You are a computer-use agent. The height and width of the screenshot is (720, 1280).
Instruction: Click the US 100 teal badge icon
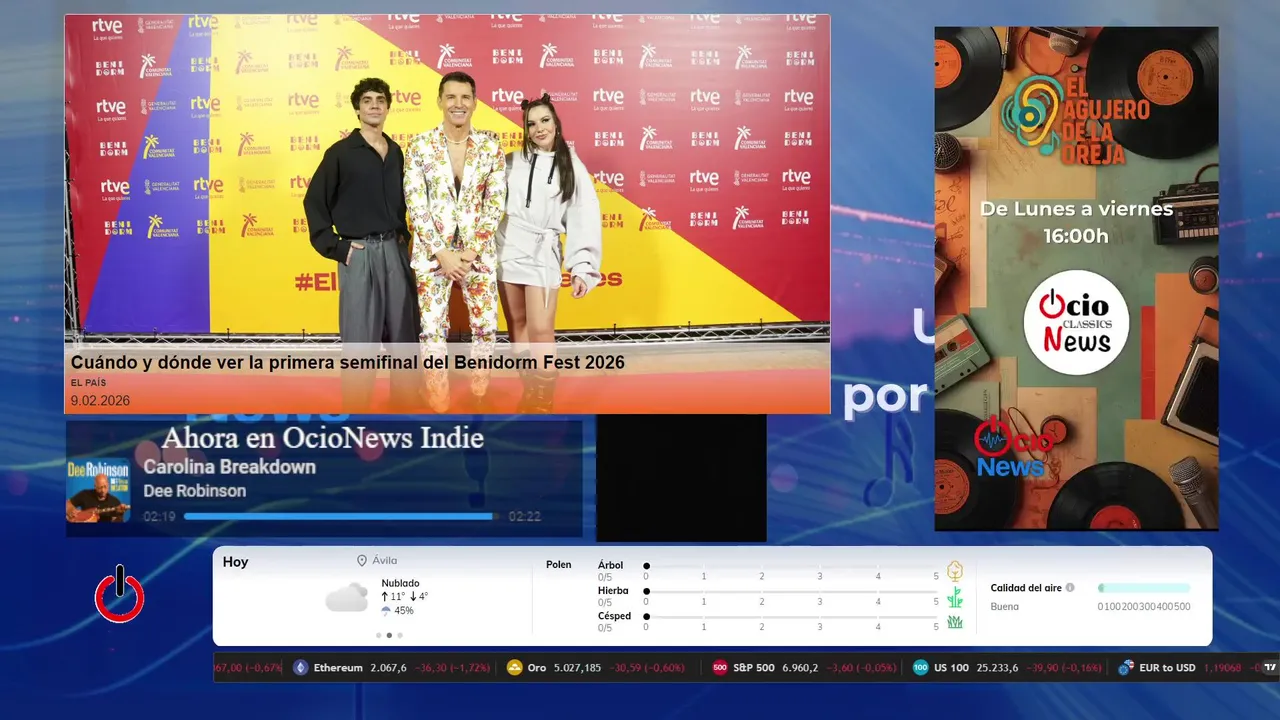coord(921,668)
